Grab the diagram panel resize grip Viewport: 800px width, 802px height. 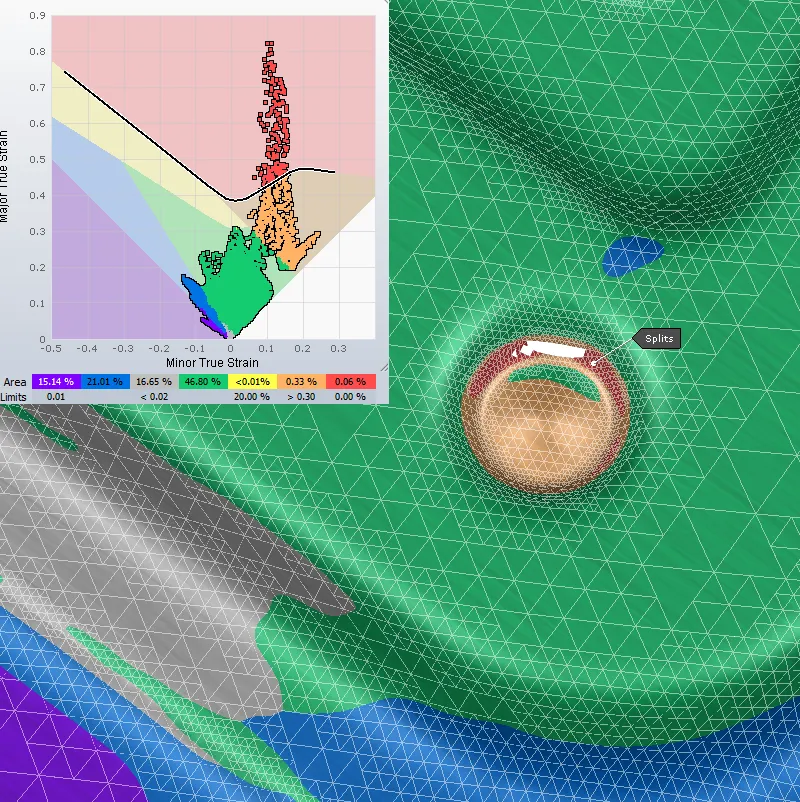382,368
